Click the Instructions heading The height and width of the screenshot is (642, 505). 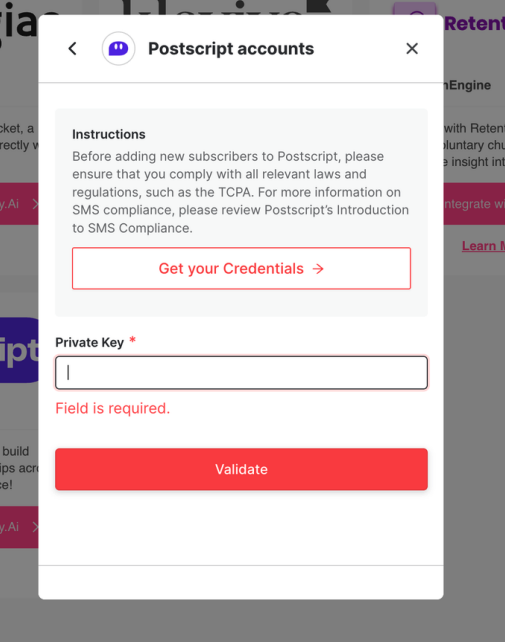109,134
